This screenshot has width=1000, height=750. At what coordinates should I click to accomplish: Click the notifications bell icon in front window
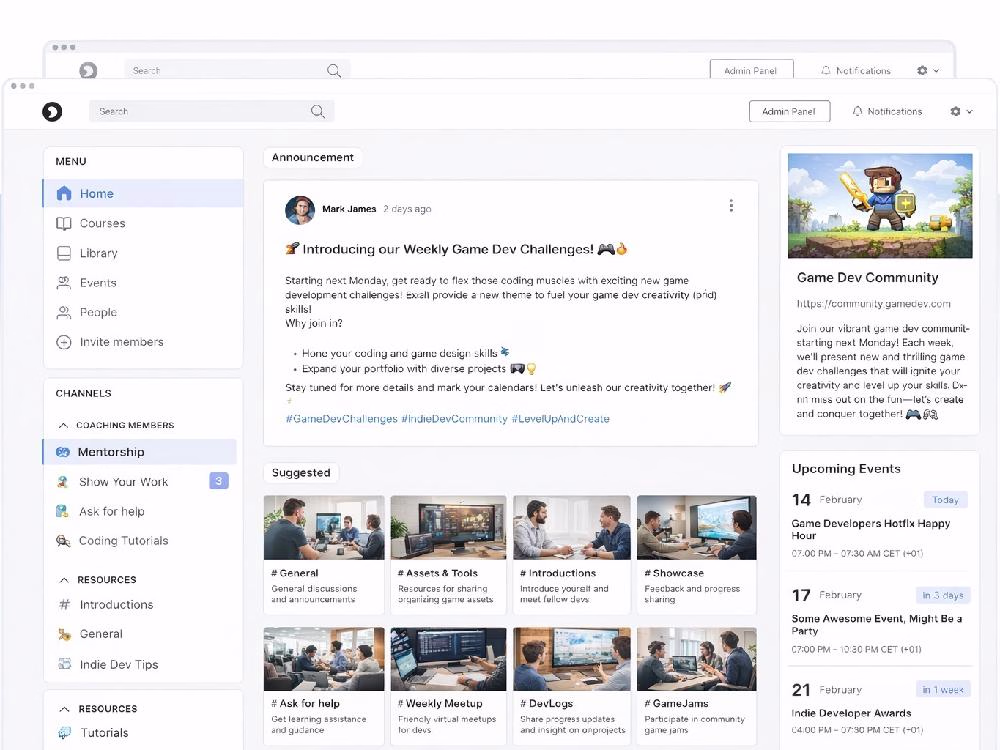(858, 111)
